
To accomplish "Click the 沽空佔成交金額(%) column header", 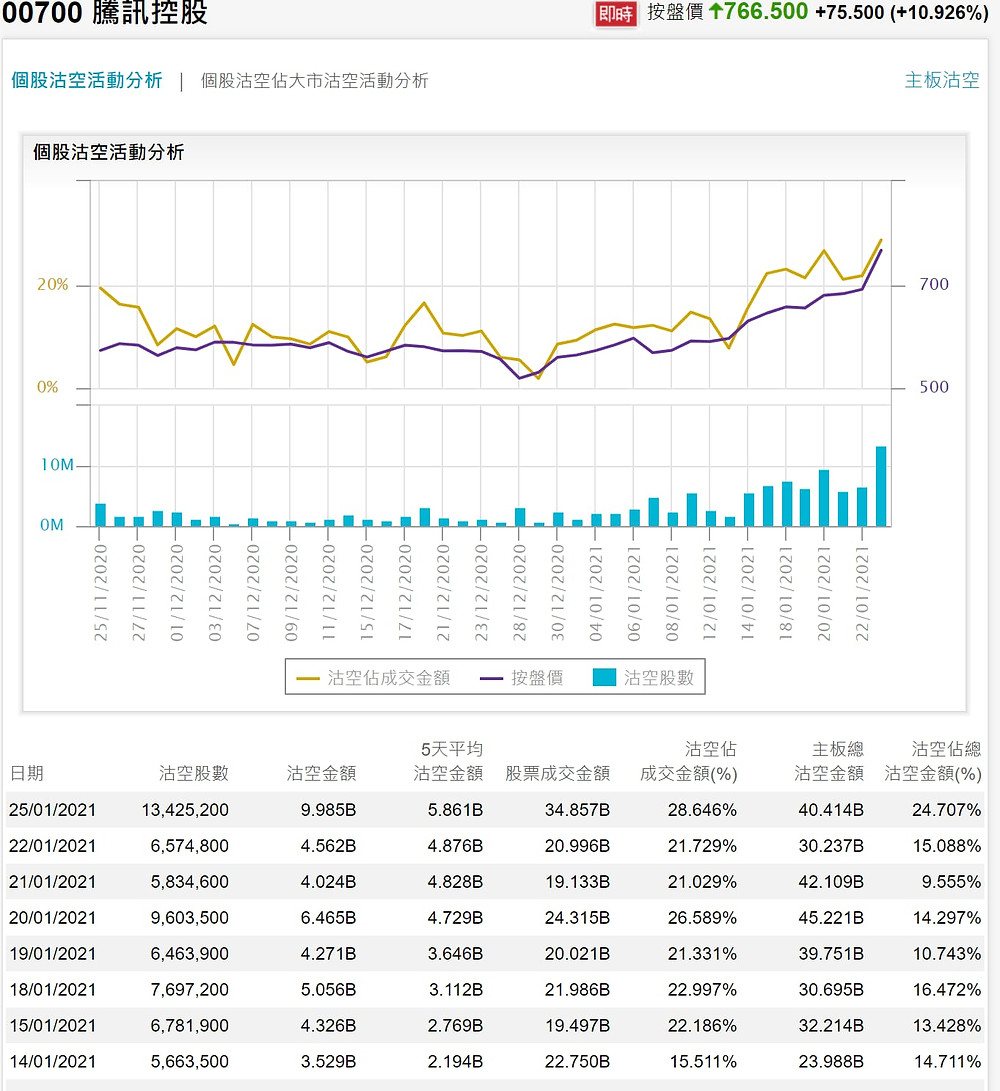I will click(x=689, y=761).
